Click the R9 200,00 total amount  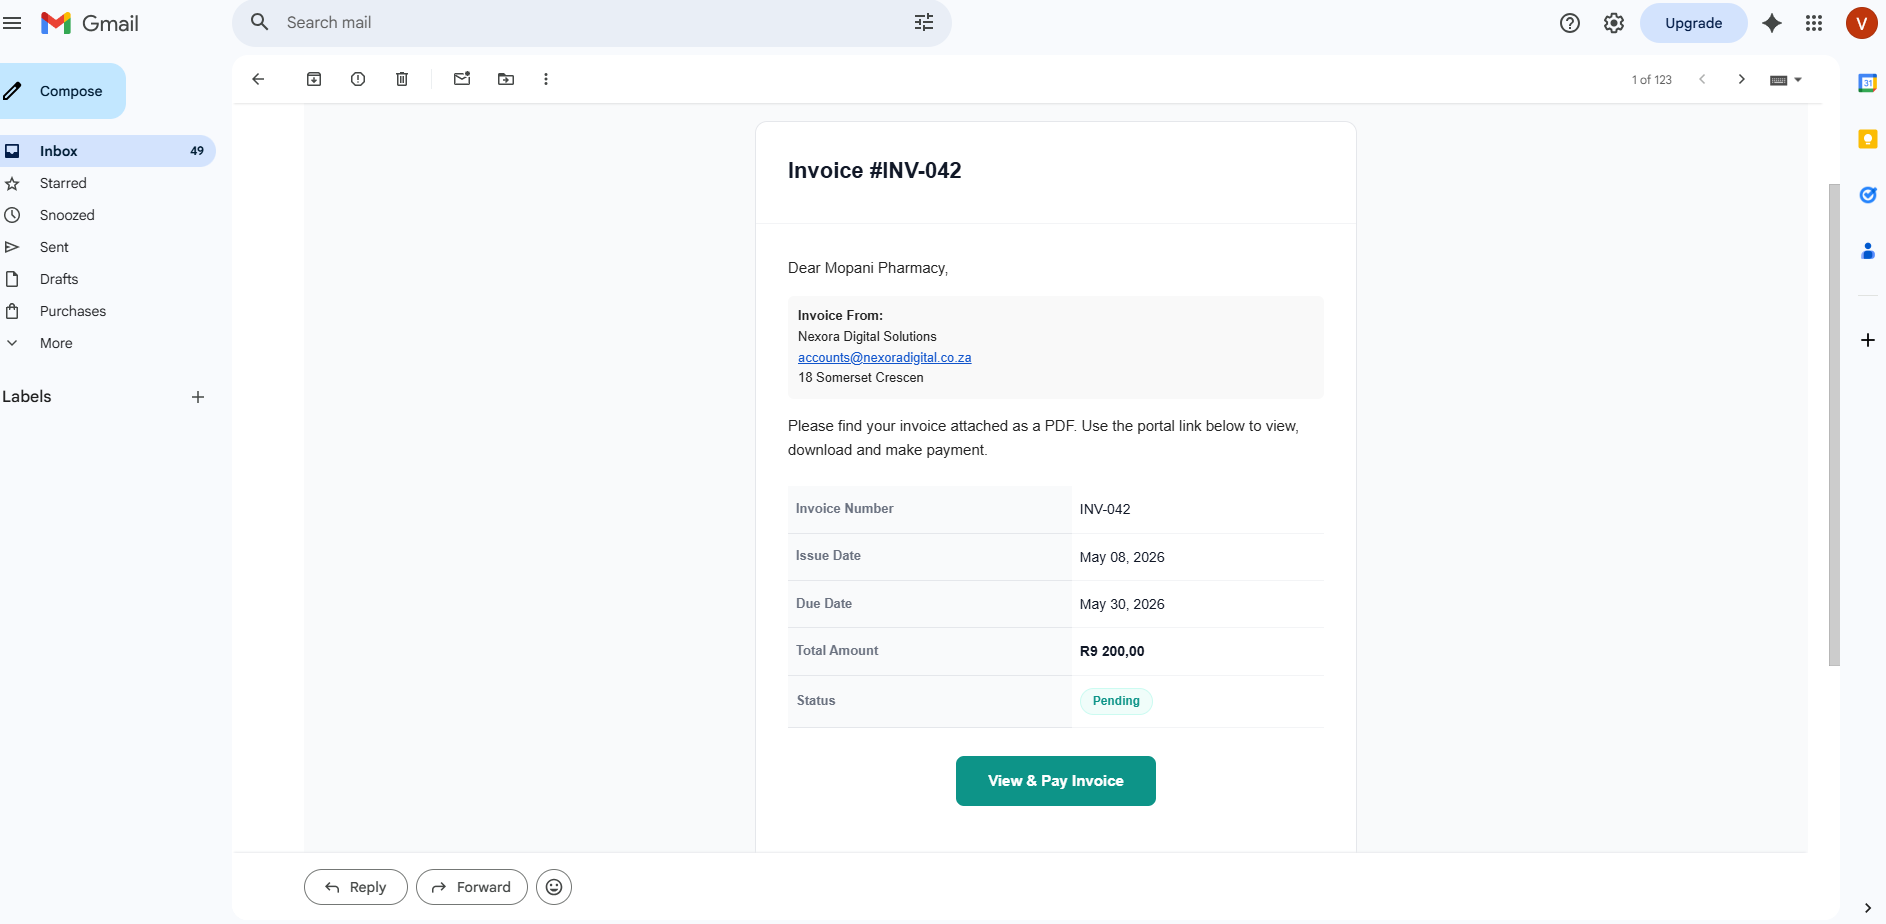1112,651
